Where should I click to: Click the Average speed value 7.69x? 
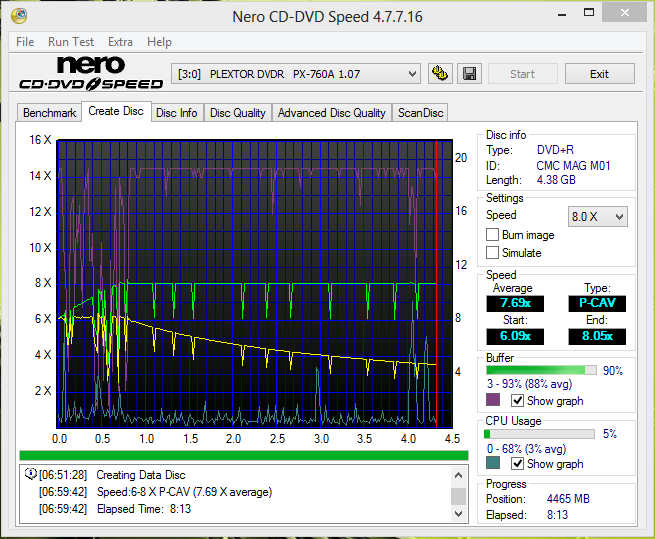tap(515, 303)
